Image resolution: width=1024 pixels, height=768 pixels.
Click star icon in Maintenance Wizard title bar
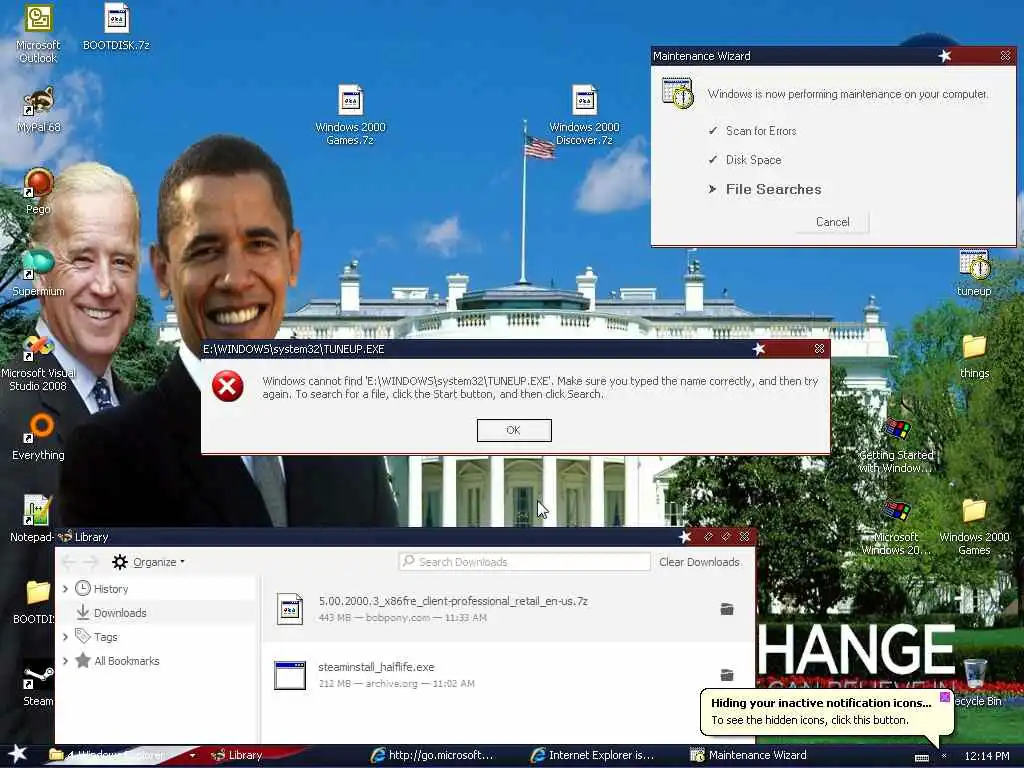pos(945,56)
